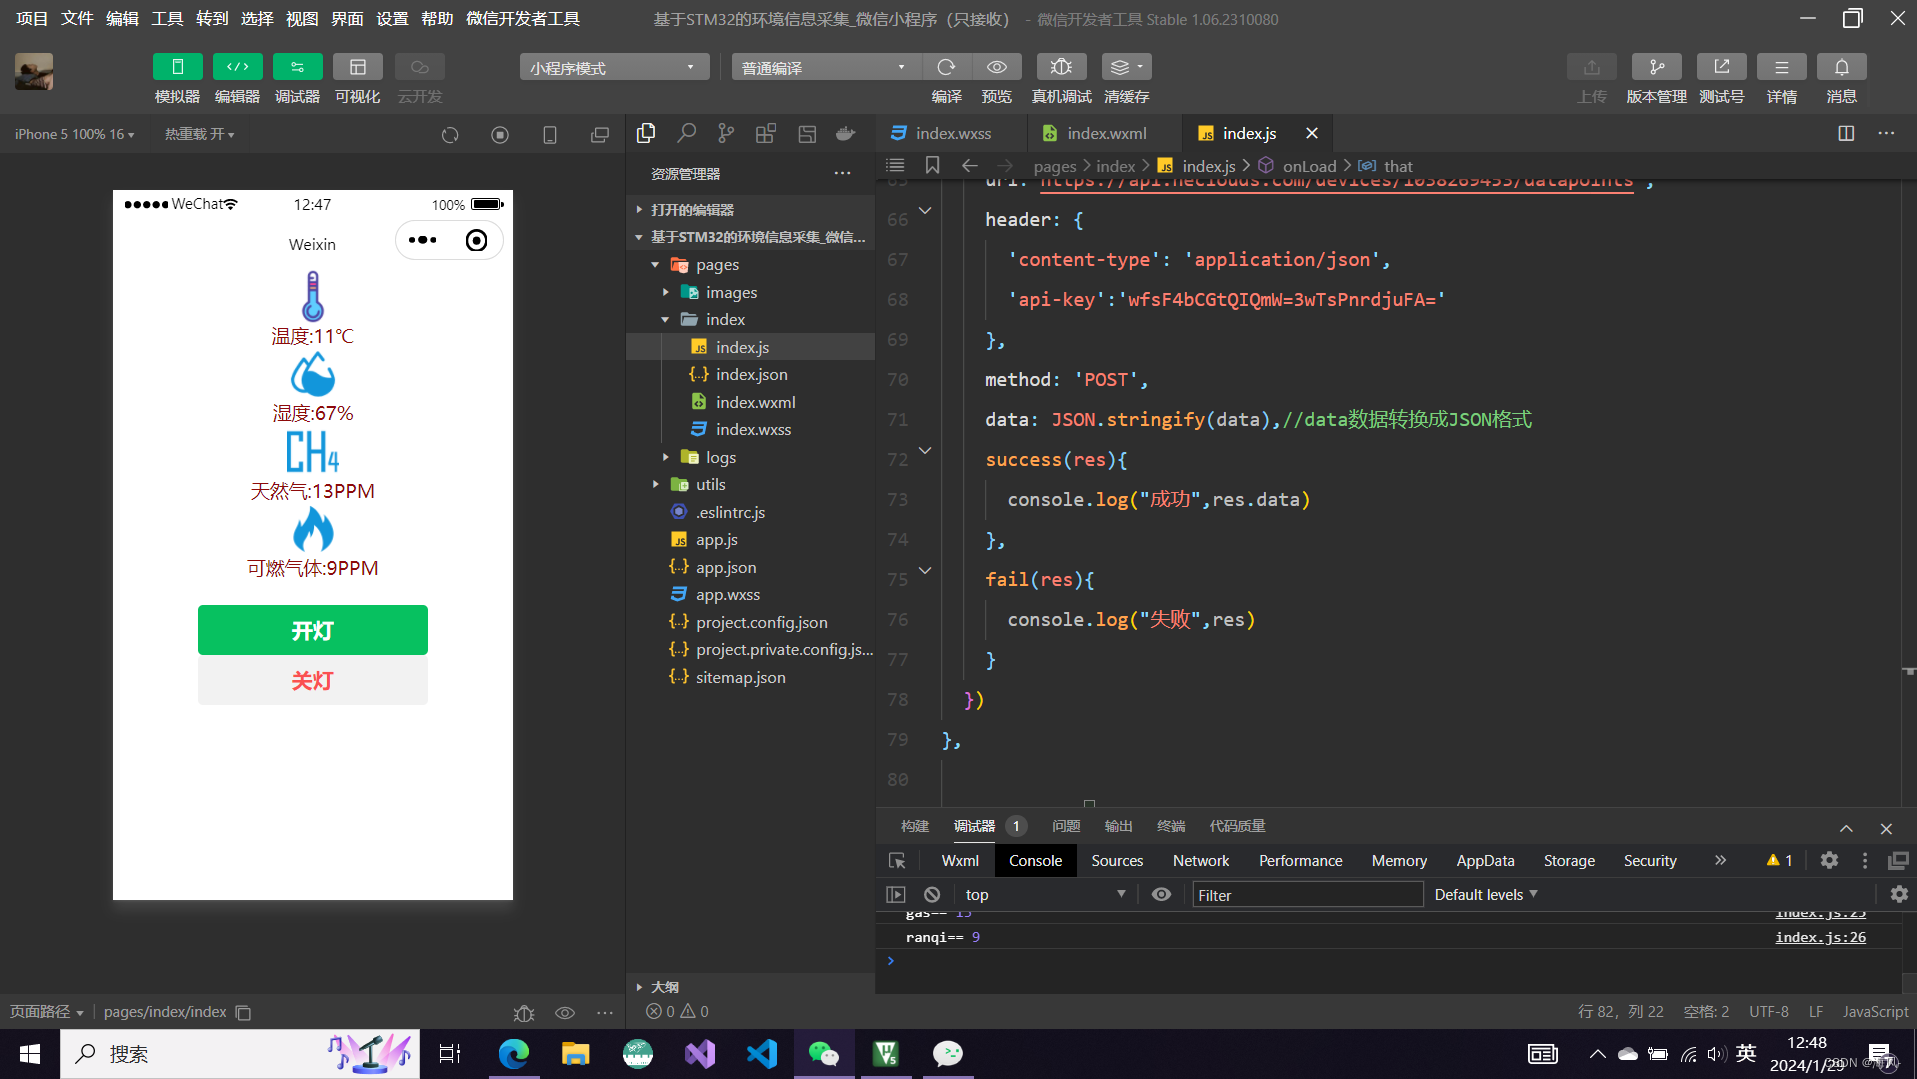Open the top context dropdown
The height and width of the screenshot is (1079, 1917).
click(x=1046, y=894)
